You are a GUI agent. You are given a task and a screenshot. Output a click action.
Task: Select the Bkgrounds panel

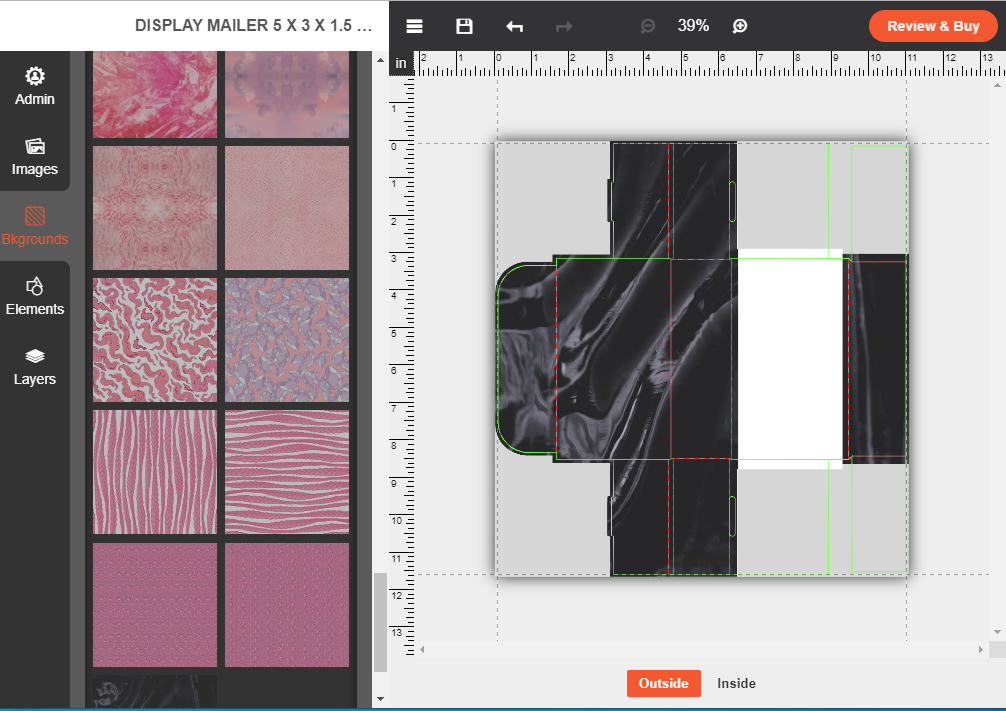click(35, 226)
